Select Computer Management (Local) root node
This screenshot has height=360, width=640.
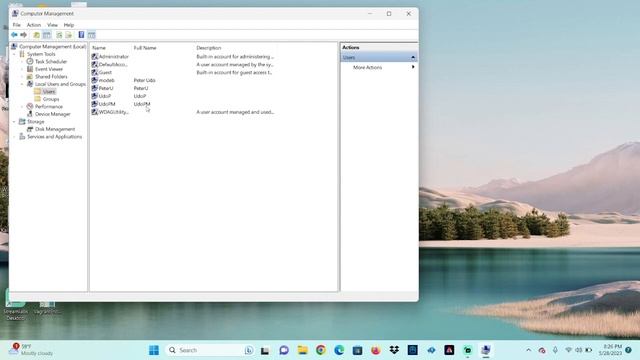pos(49,47)
